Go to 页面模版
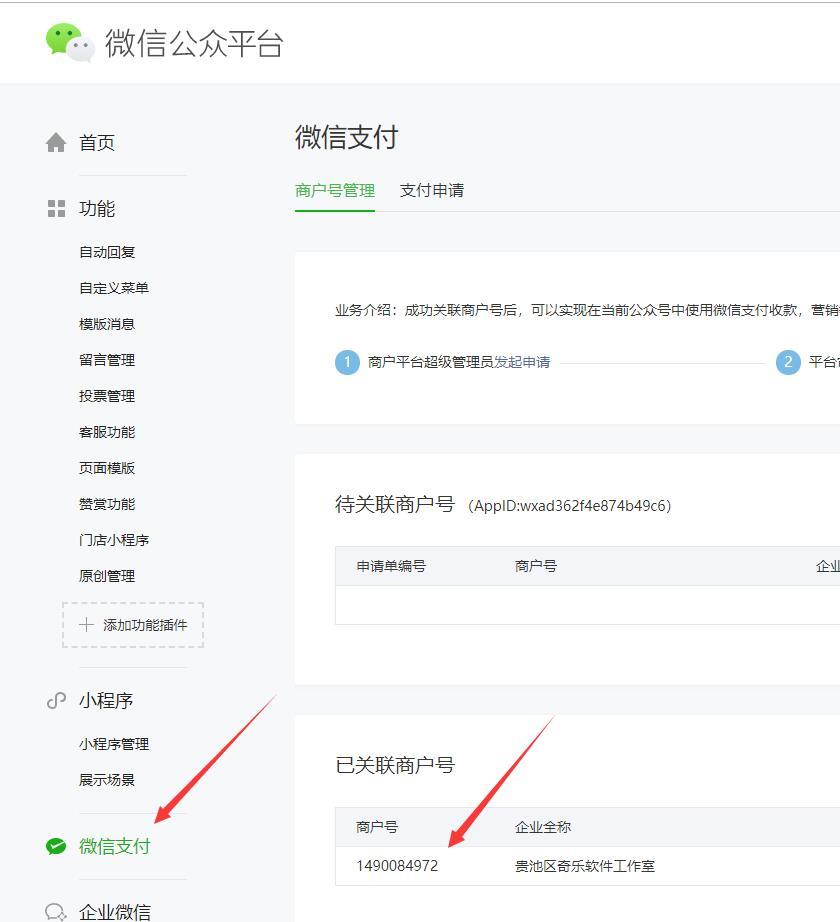This screenshot has width=840, height=922. tap(107, 468)
